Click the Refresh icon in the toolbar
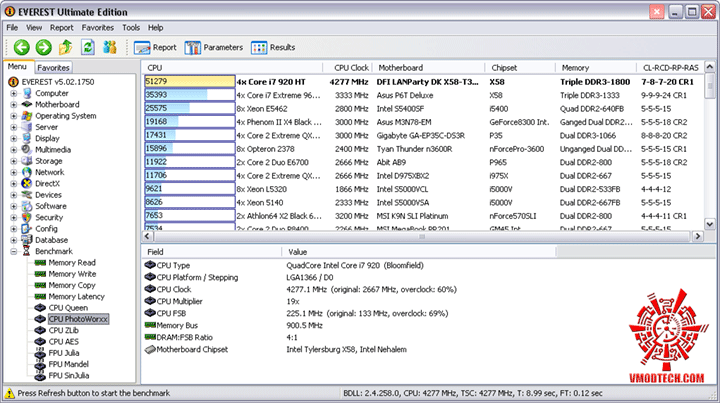 pos(88,47)
